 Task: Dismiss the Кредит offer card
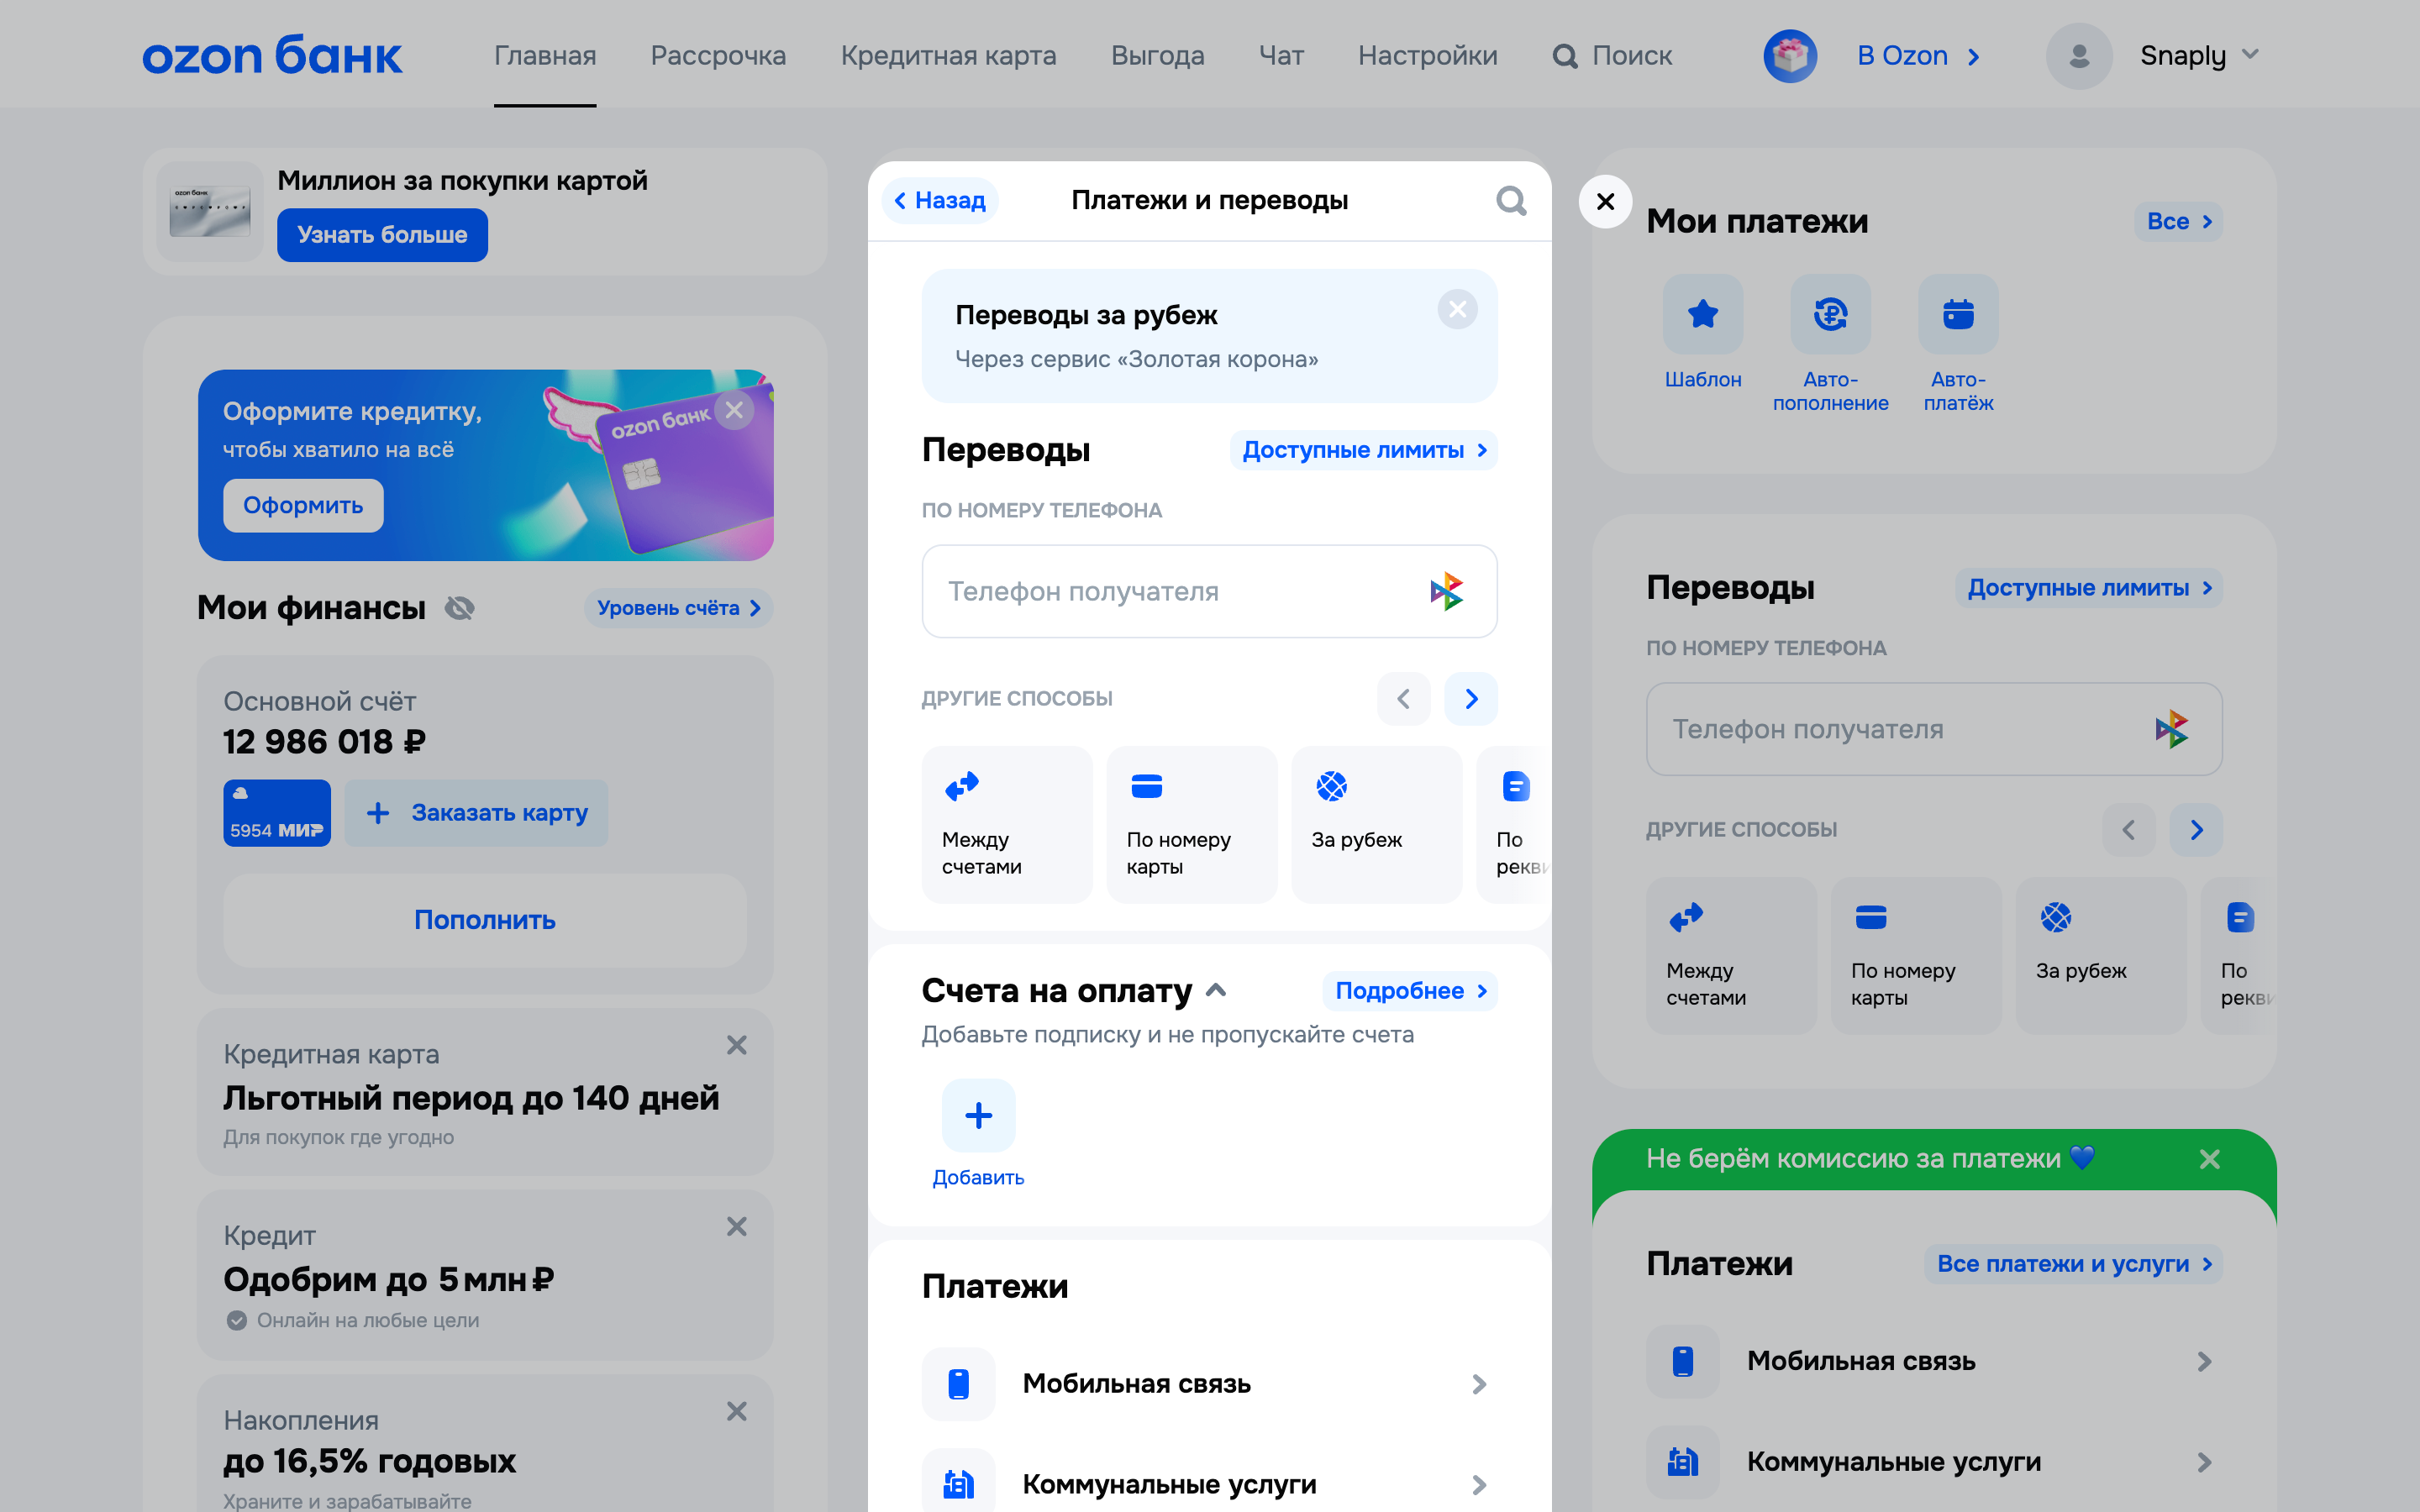(737, 1226)
